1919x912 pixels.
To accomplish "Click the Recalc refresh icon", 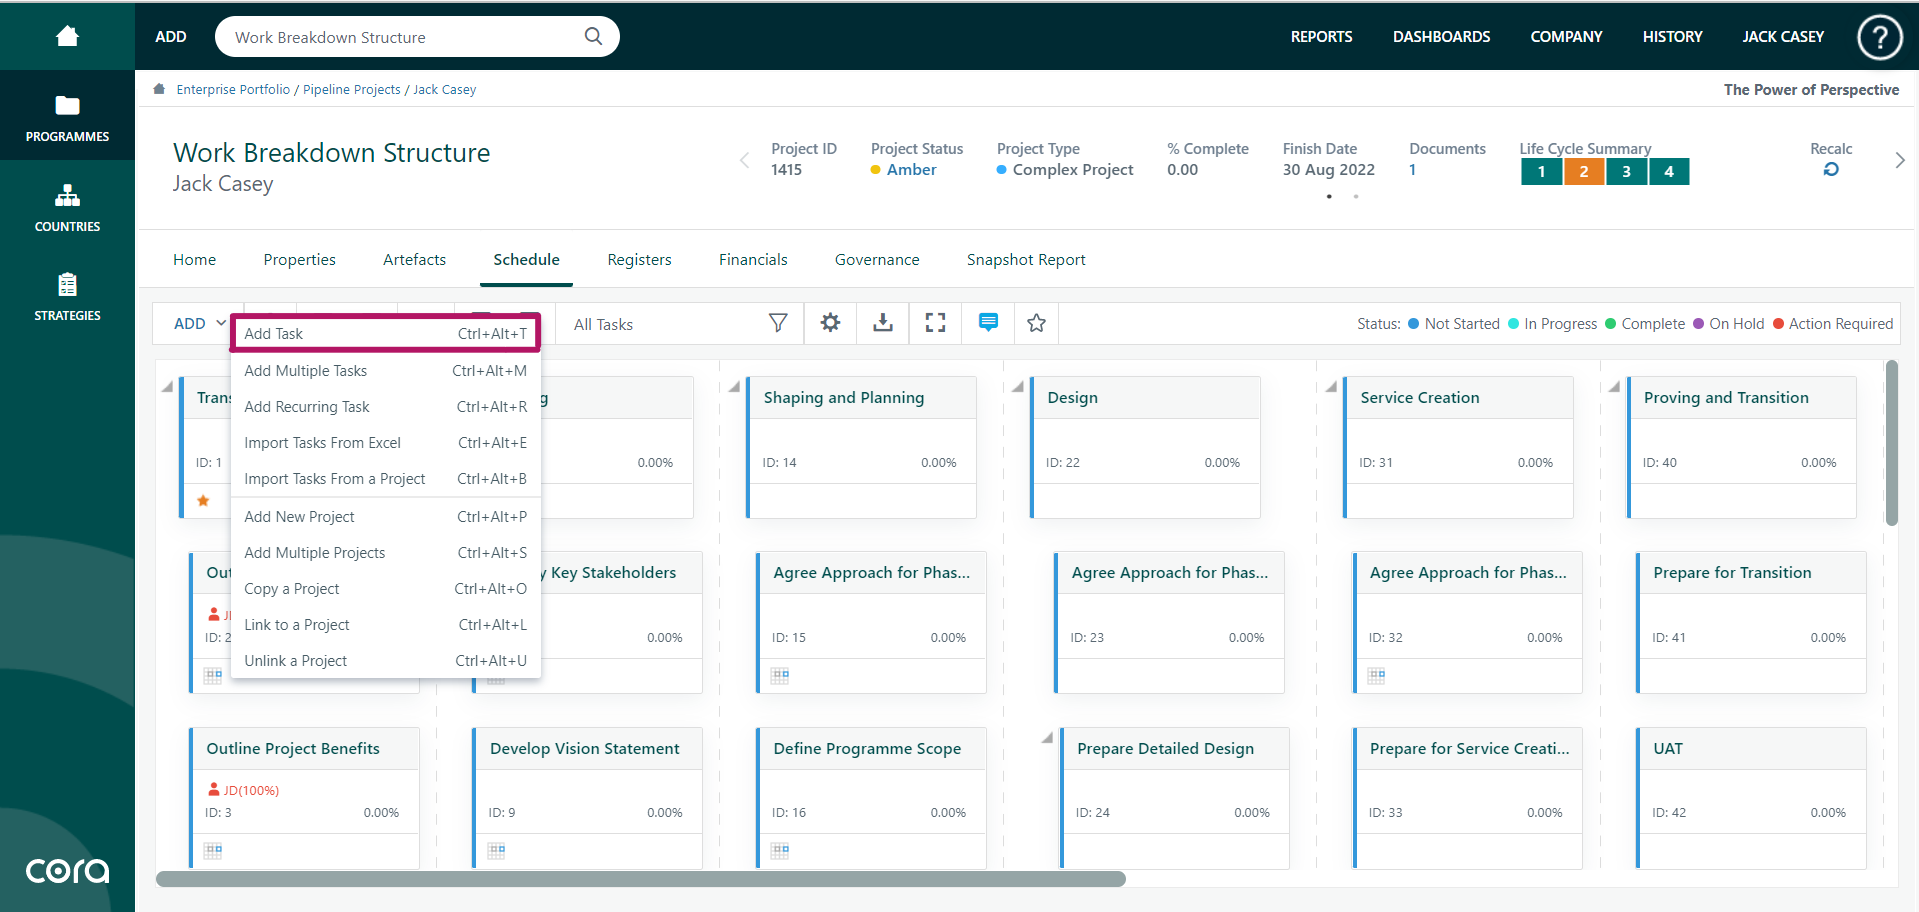I will pos(1831,170).
